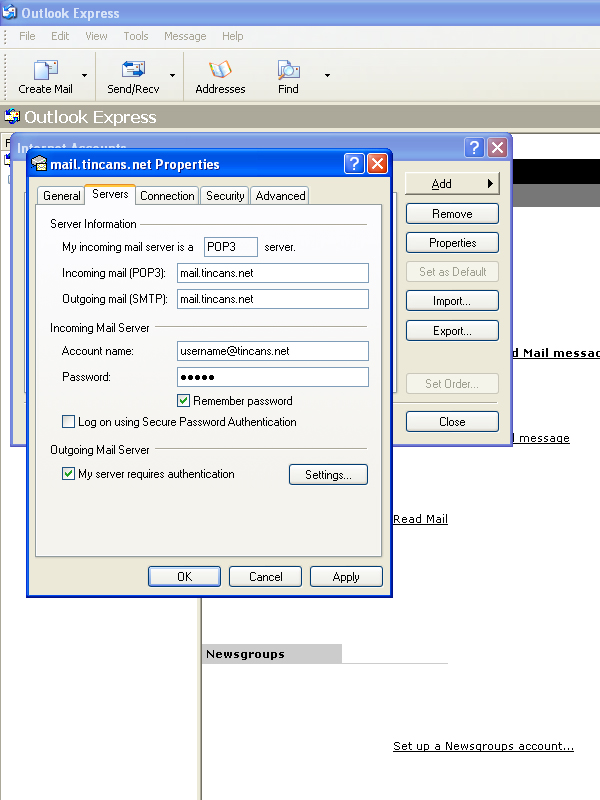Click the Import... button
Viewport: 600px width, 800px height.
pos(452,301)
